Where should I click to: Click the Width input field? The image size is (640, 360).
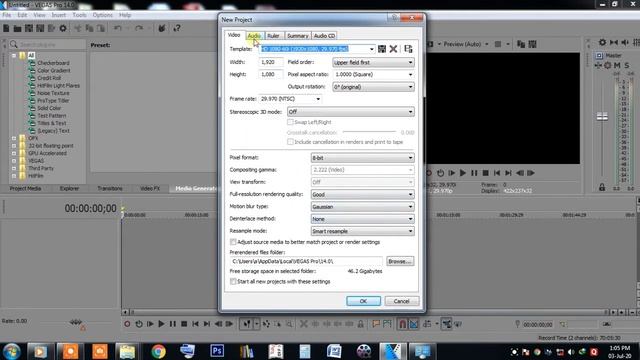click(270, 62)
